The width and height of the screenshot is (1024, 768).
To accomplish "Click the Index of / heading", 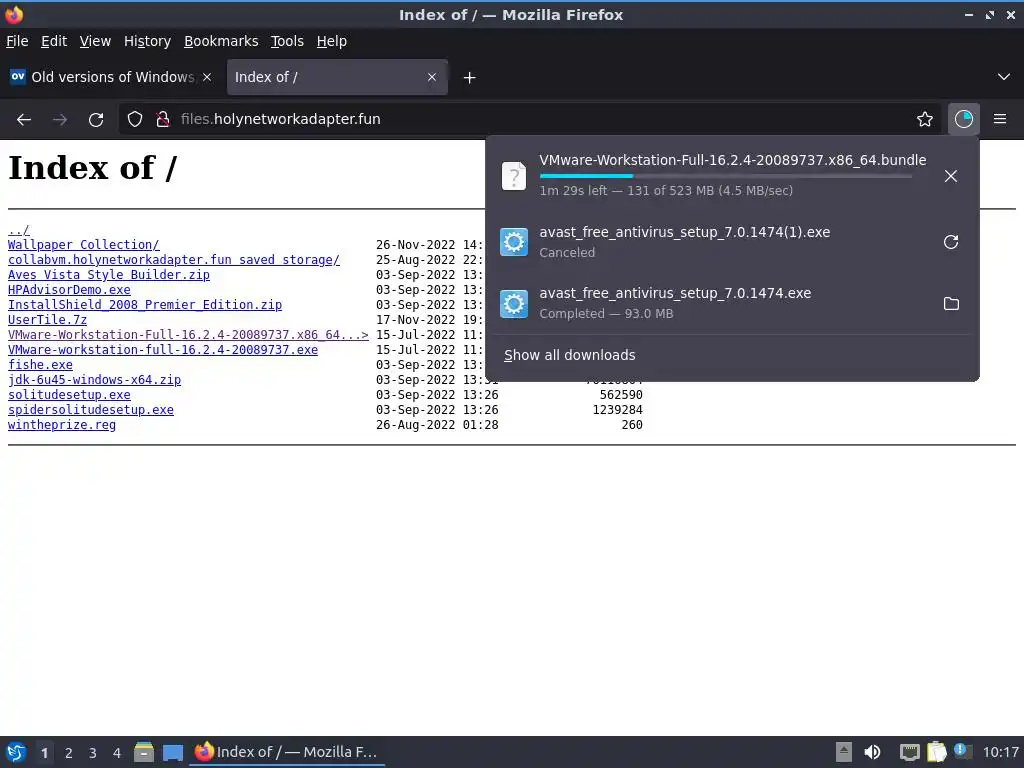I will coord(93,168).
